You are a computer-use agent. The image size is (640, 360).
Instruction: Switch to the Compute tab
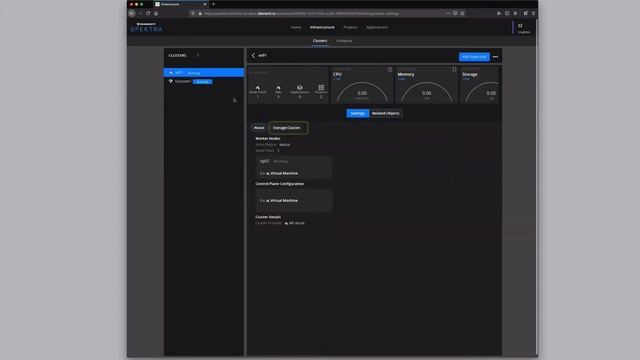(x=344, y=41)
